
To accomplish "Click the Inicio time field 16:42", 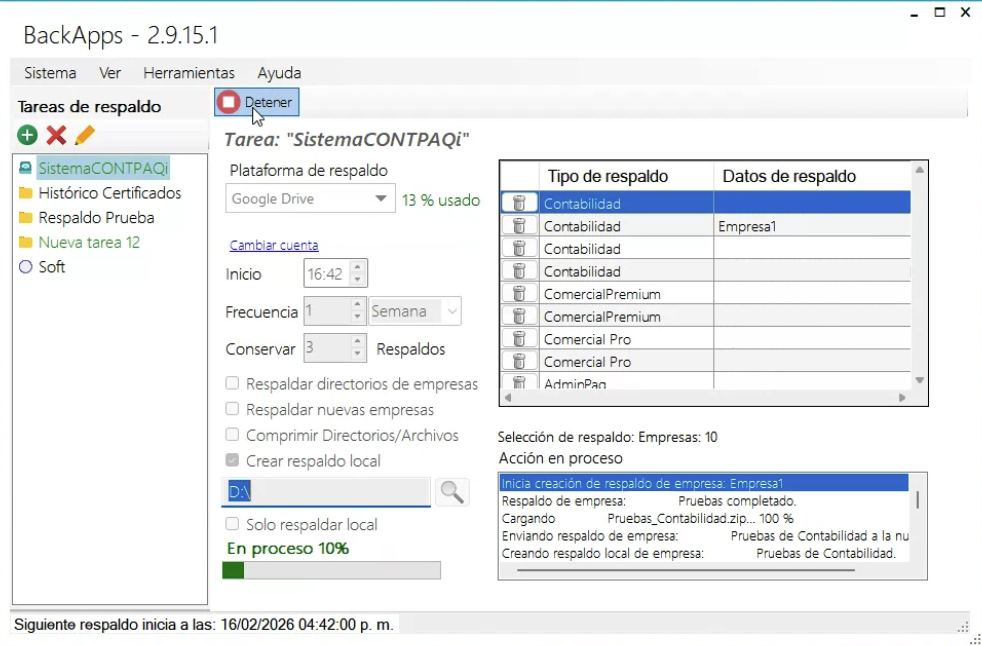I will (x=326, y=273).
